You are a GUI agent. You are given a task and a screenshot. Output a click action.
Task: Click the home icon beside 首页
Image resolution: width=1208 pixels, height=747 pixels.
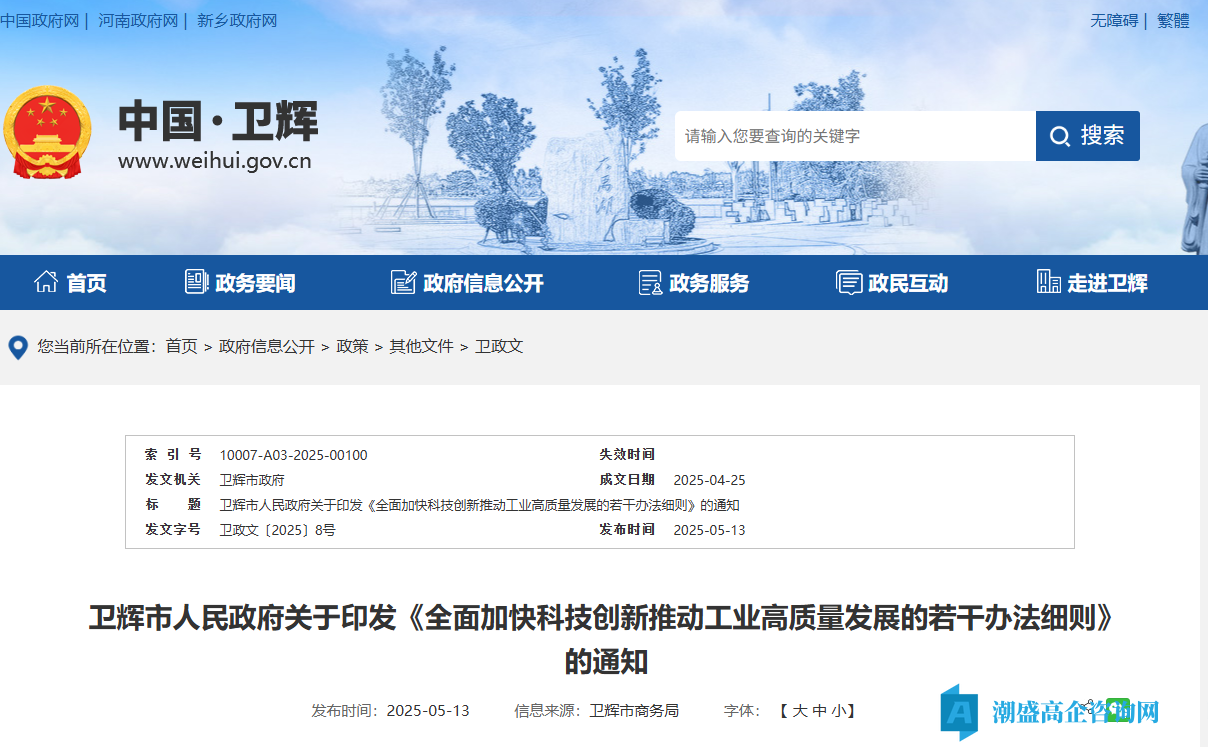[x=45, y=282]
